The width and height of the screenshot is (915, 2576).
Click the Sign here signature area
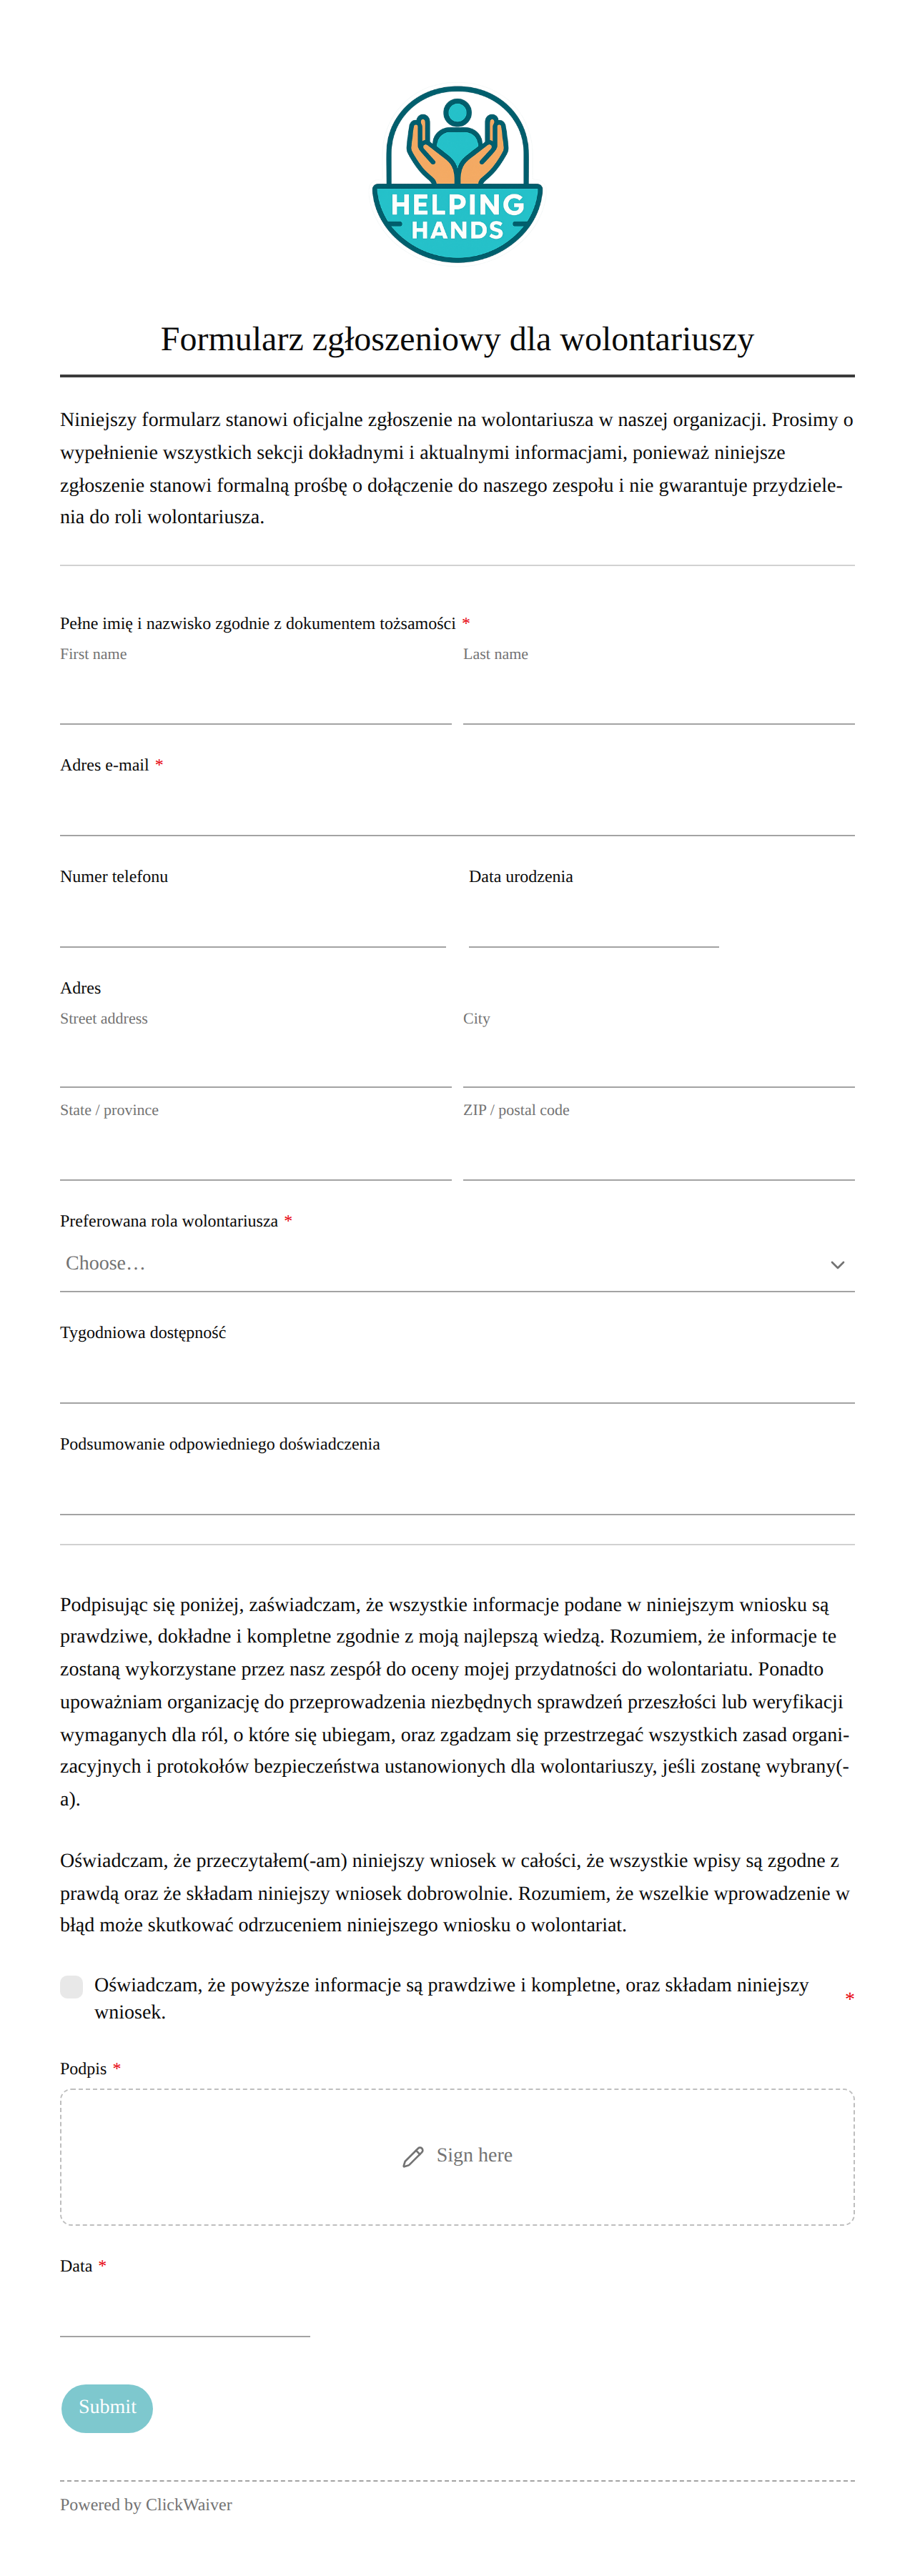(457, 2157)
